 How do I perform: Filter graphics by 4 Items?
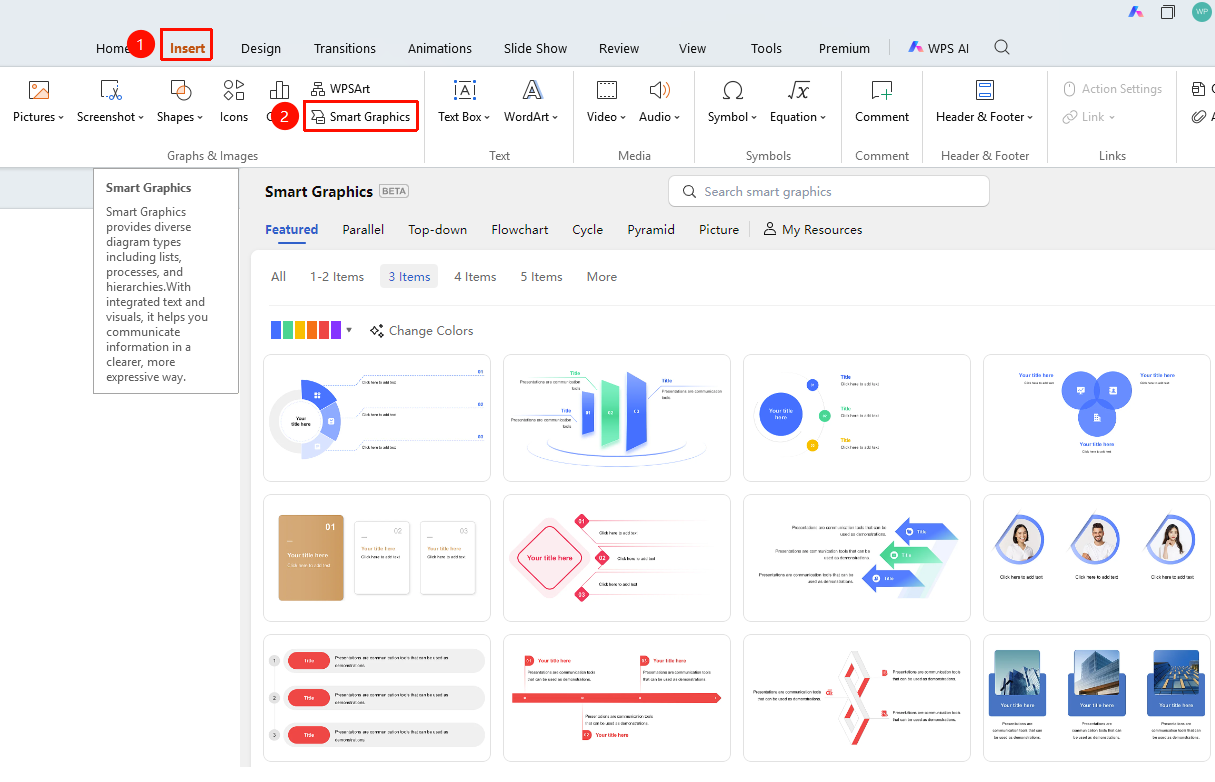tap(475, 277)
